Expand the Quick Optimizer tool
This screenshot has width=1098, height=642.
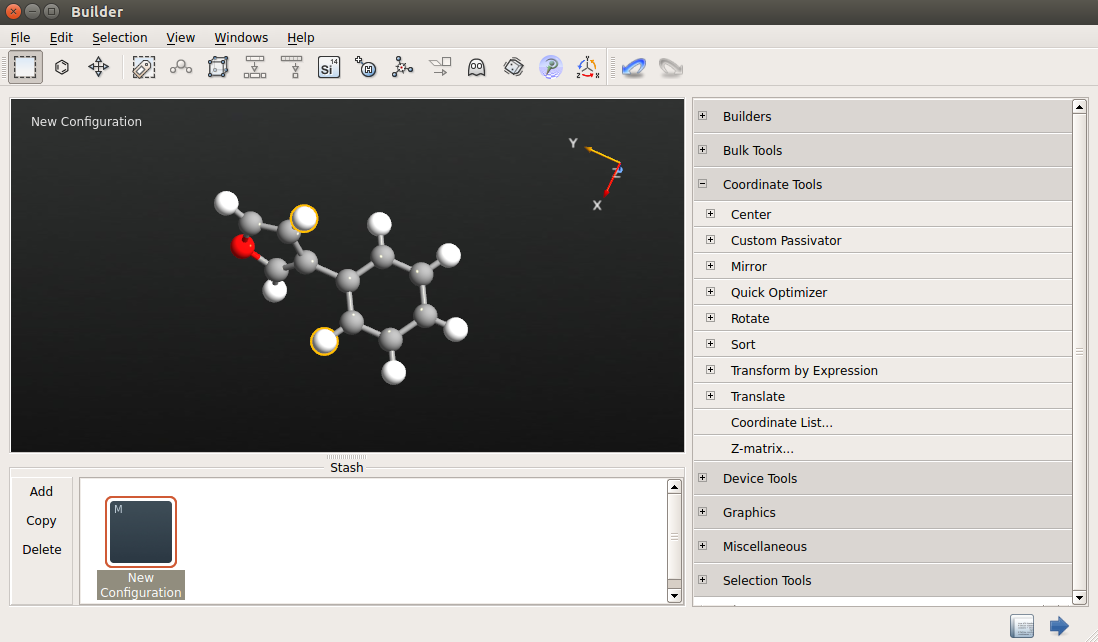tap(711, 292)
